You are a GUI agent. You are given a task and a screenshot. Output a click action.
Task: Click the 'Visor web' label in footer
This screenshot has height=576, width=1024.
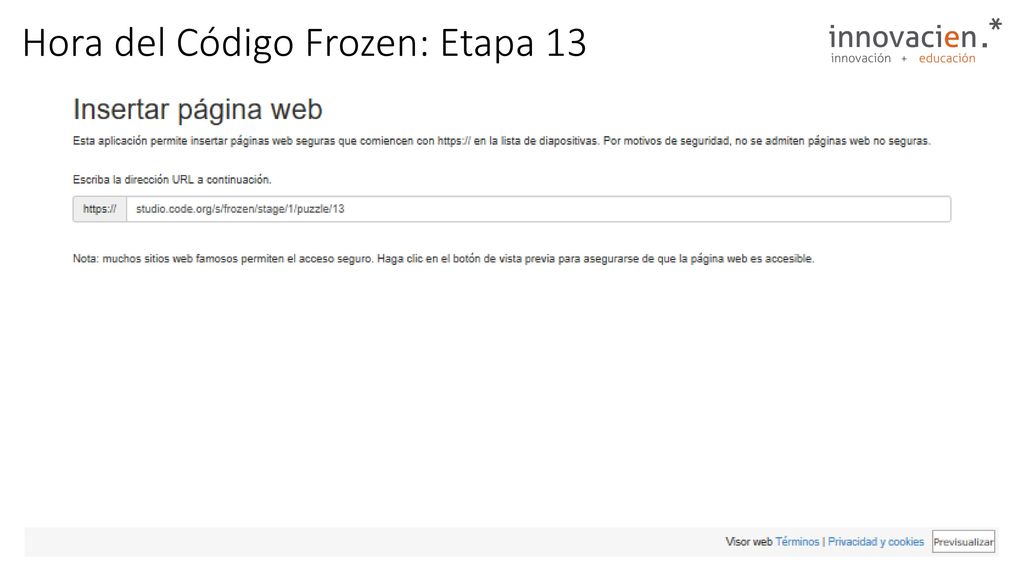pos(748,541)
